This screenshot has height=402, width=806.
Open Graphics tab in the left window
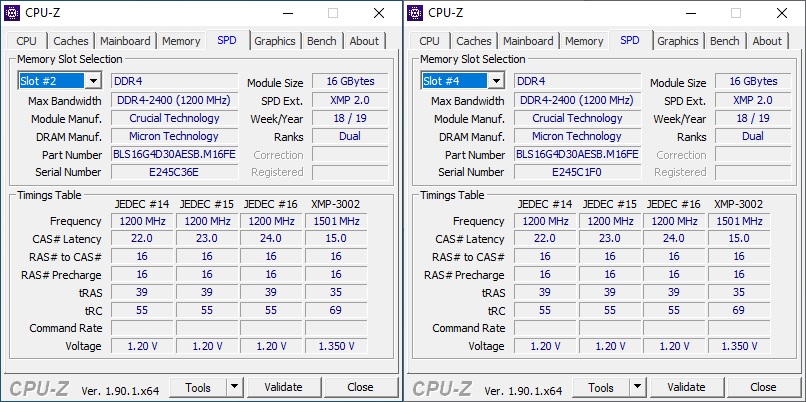tap(275, 41)
